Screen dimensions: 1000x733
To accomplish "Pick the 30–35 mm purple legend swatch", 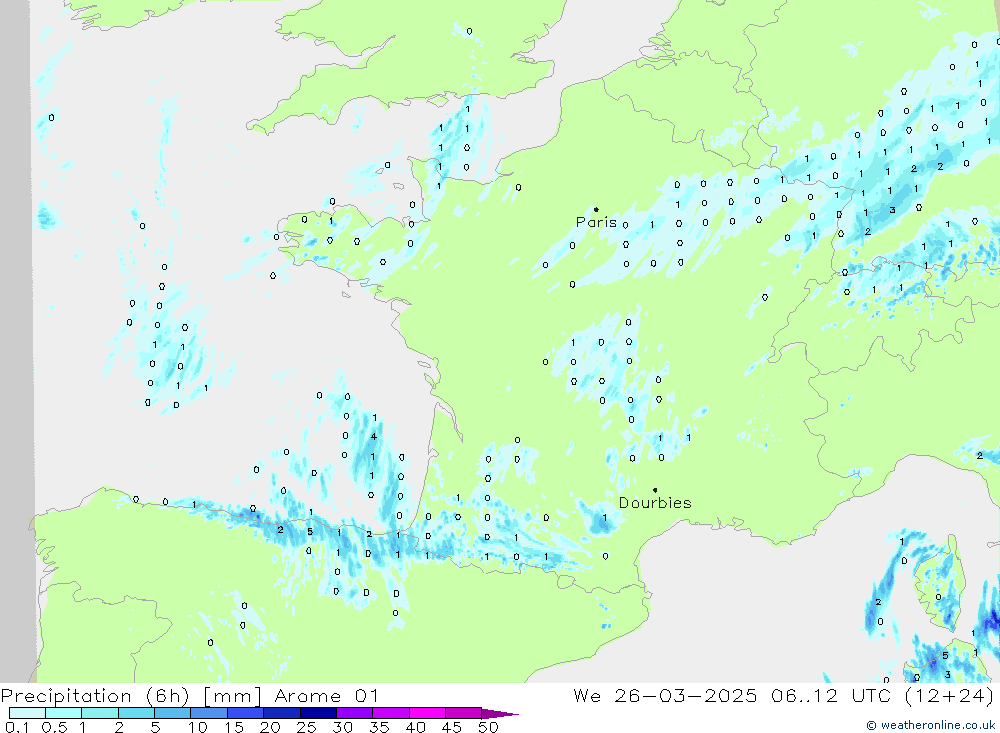I will (355, 713).
